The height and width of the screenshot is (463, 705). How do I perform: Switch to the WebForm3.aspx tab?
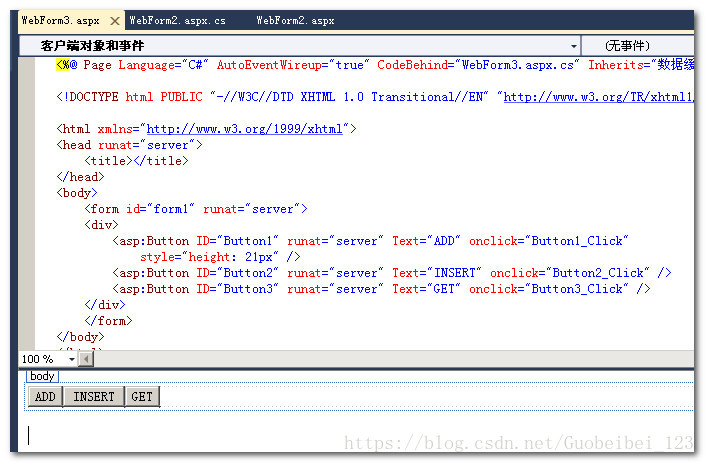coord(61,21)
